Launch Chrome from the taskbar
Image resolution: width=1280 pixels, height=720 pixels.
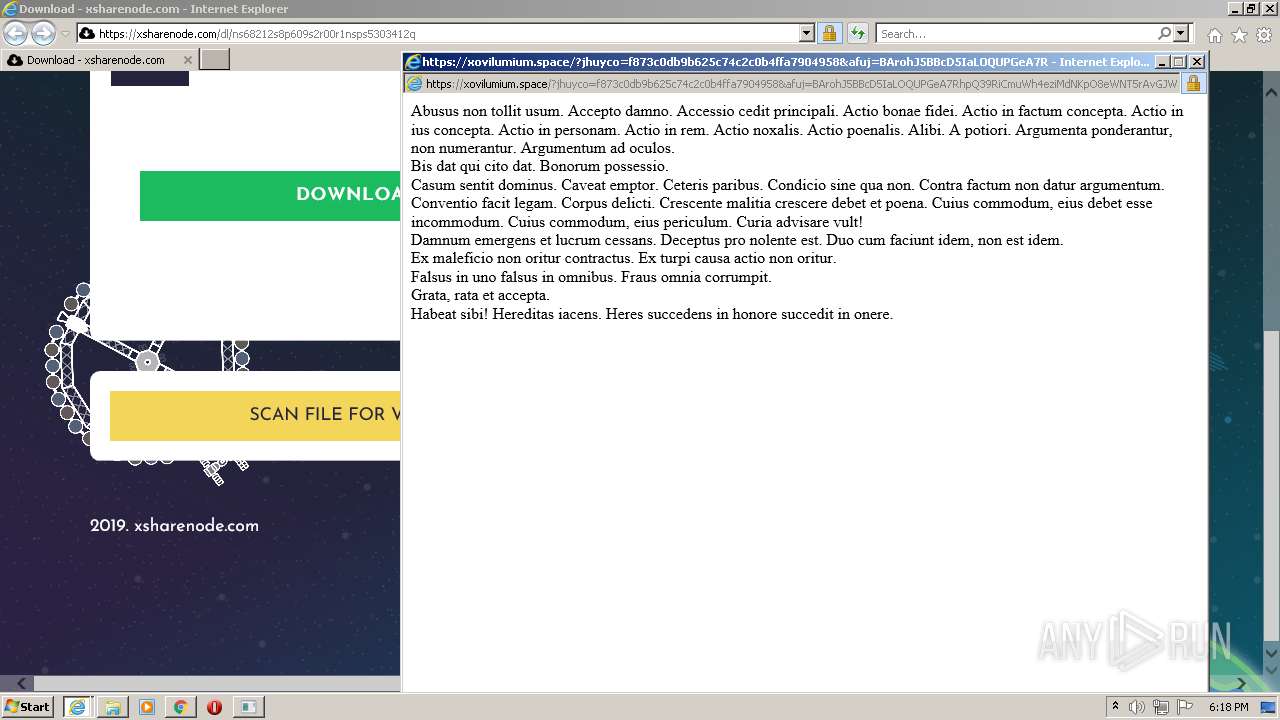pos(180,707)
